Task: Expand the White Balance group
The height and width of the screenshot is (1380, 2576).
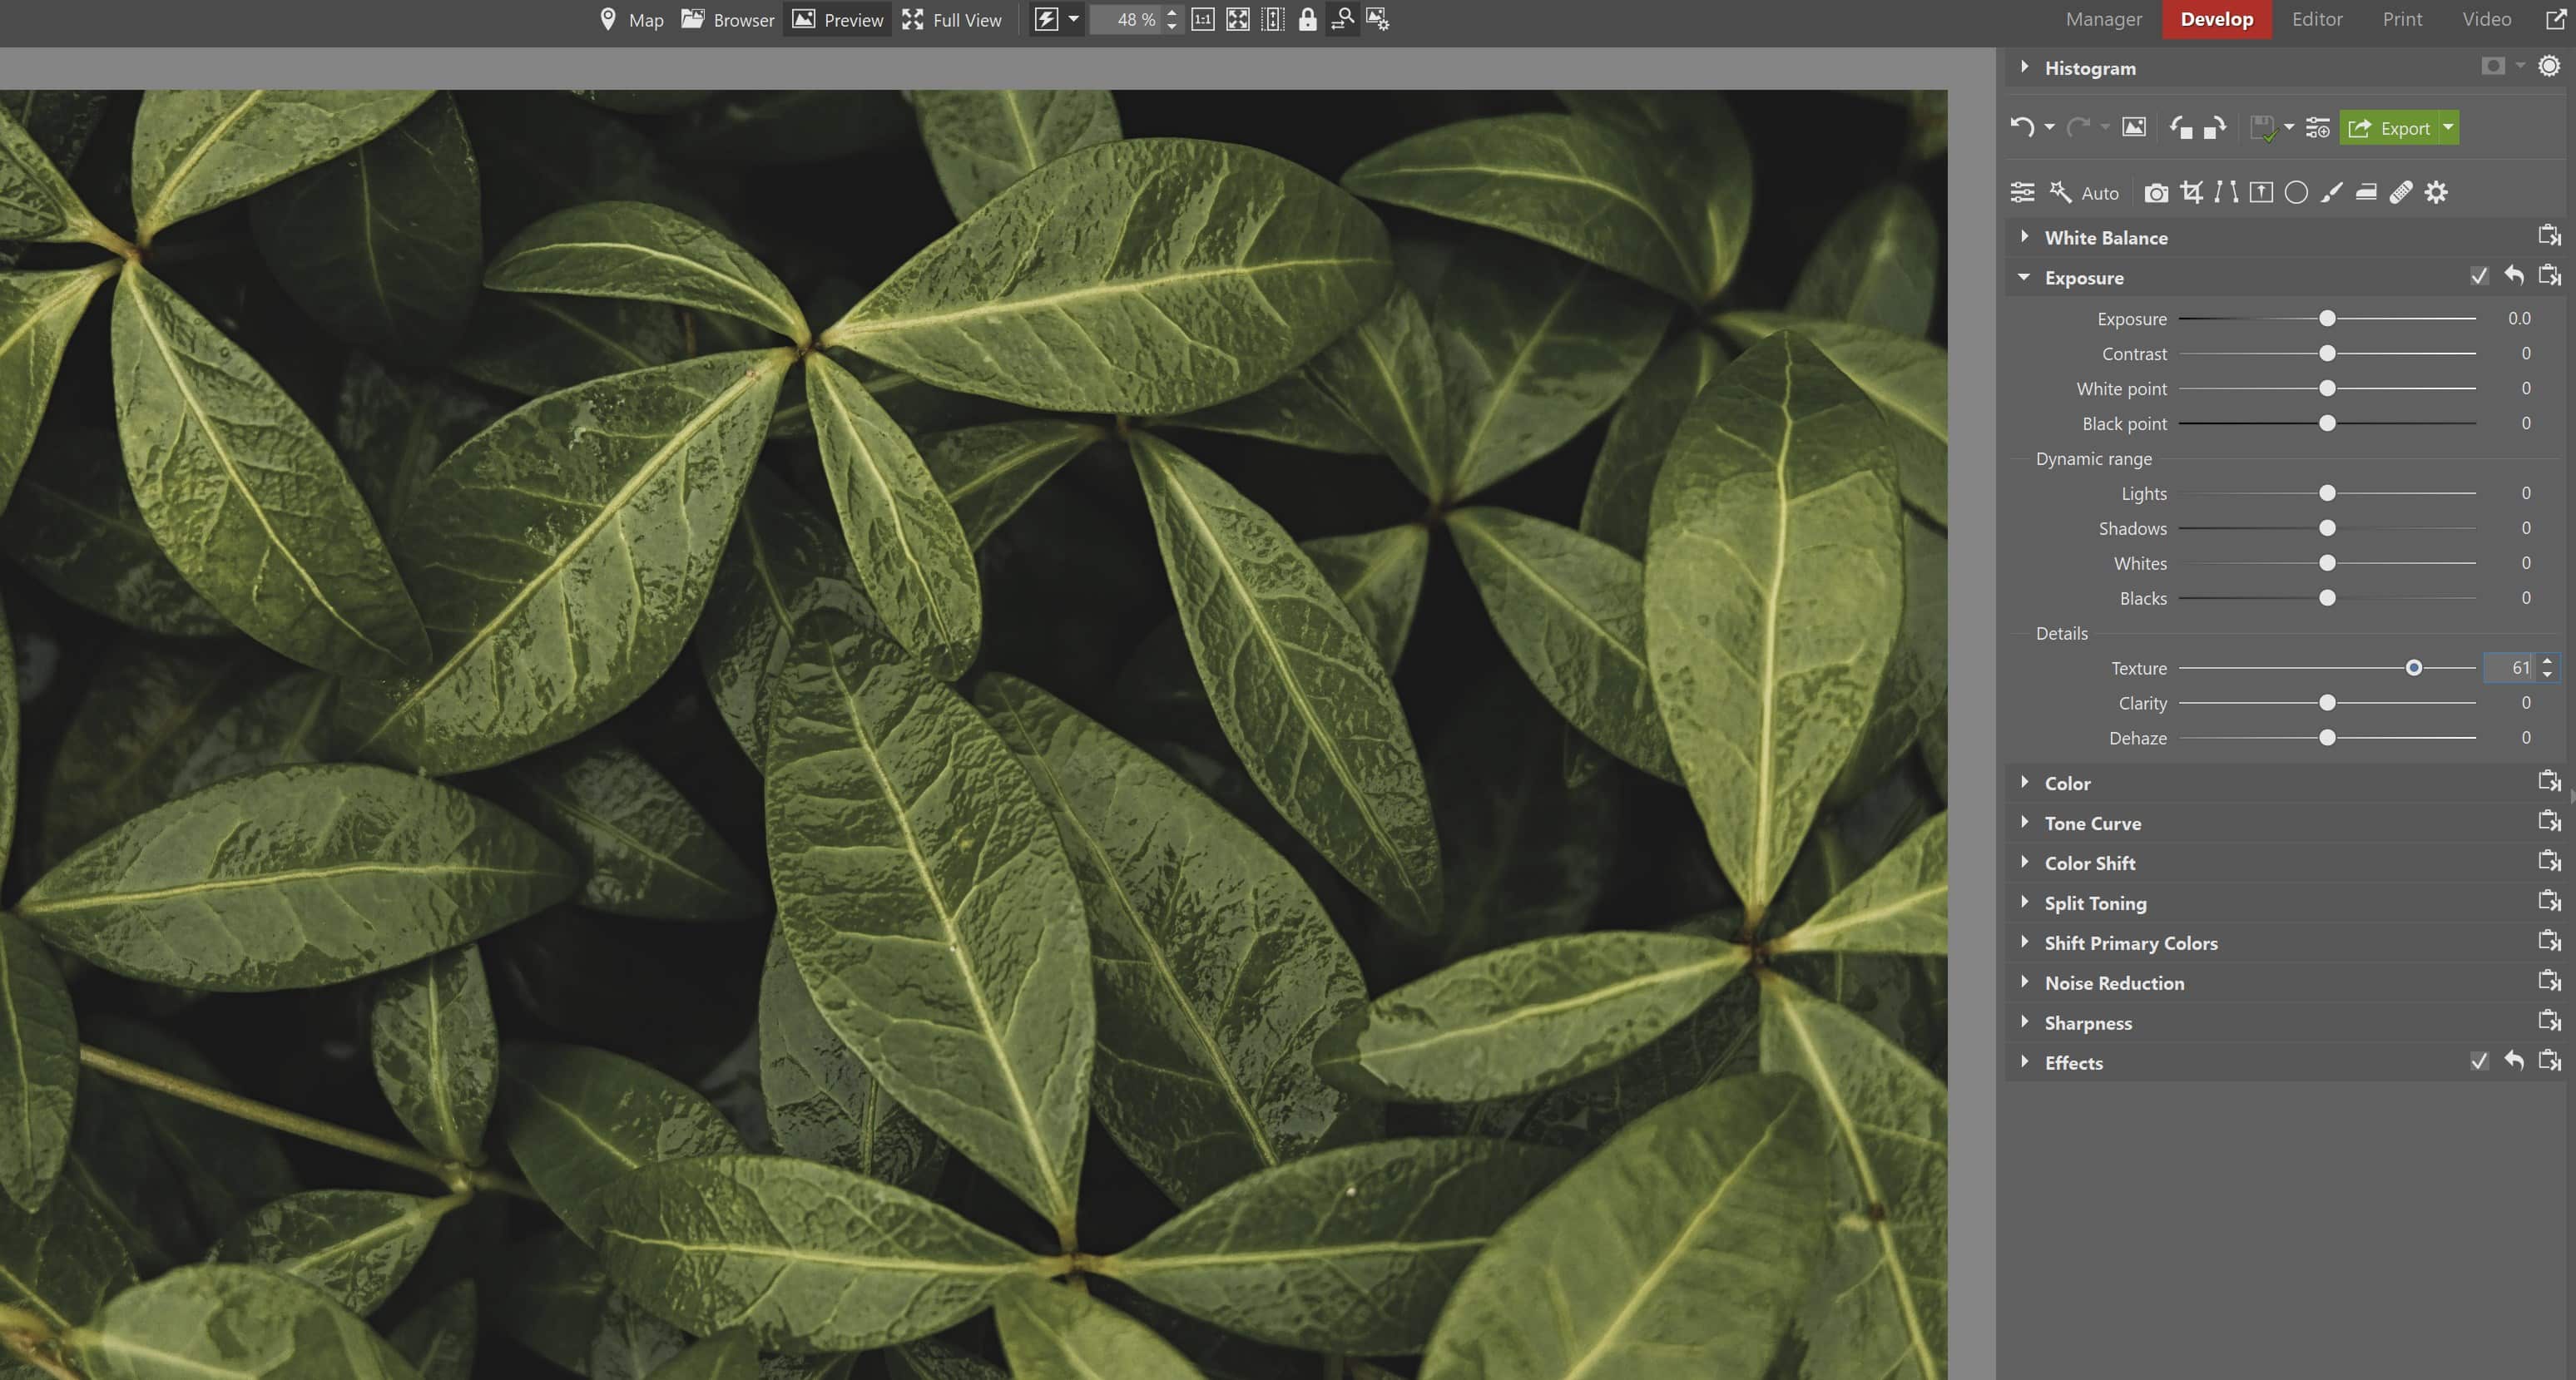Action: point(2025,236)
